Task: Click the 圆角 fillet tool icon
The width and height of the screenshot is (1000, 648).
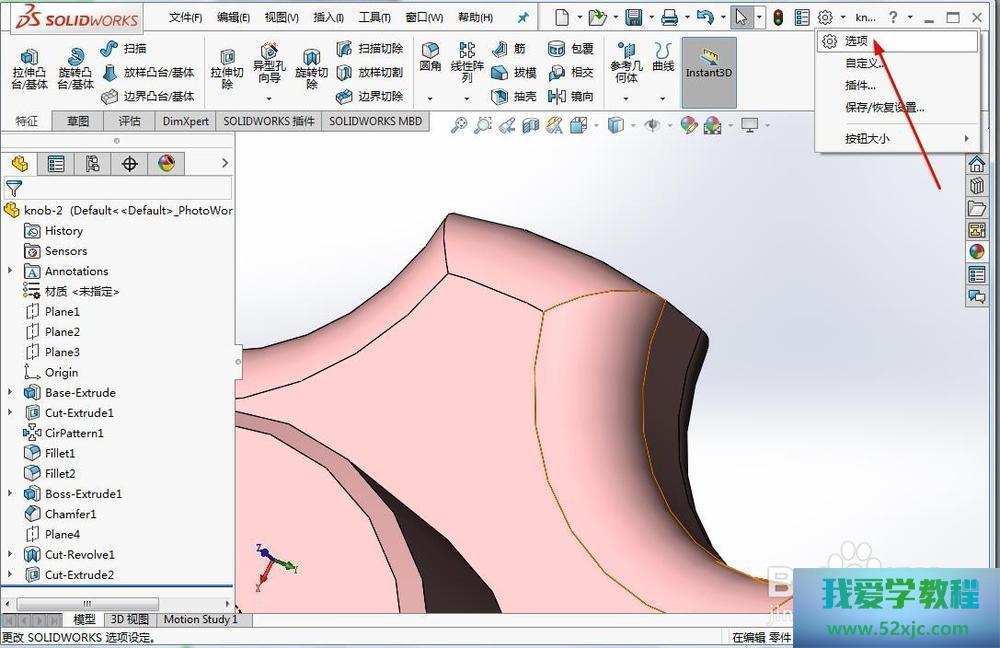Action: point(430,58)
